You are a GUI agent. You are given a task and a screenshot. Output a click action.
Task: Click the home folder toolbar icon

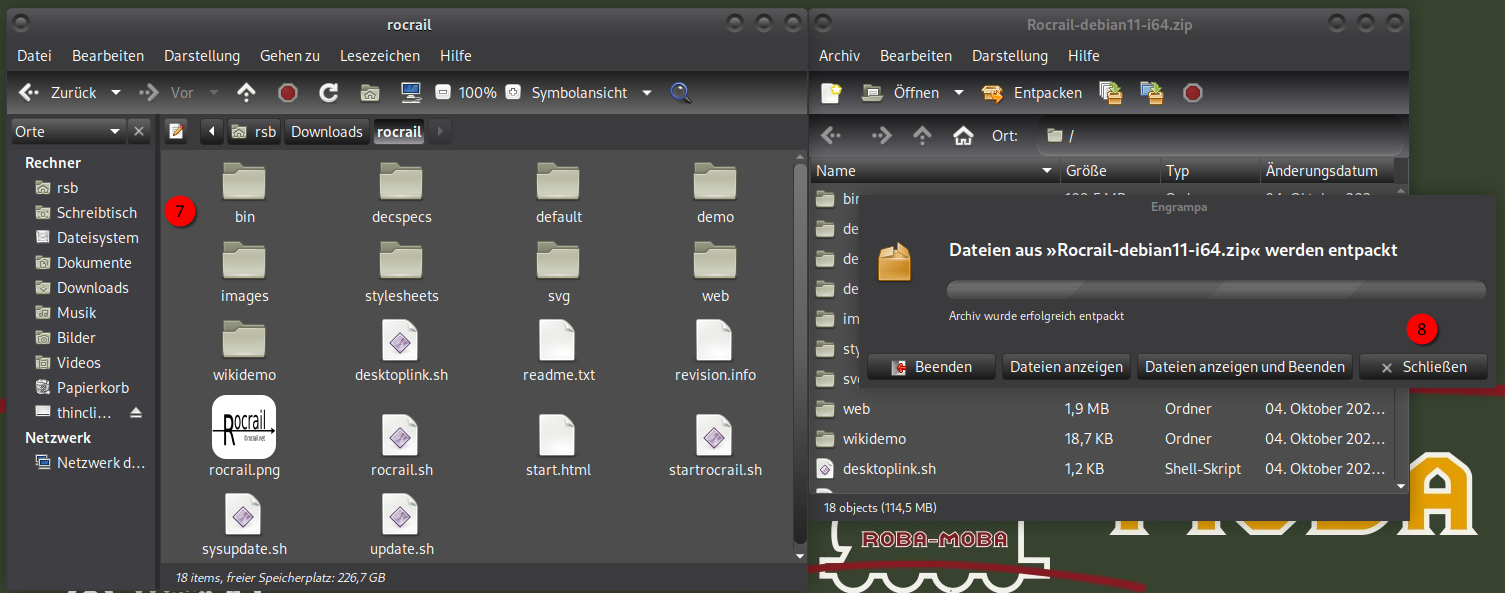tap(369, 93)
